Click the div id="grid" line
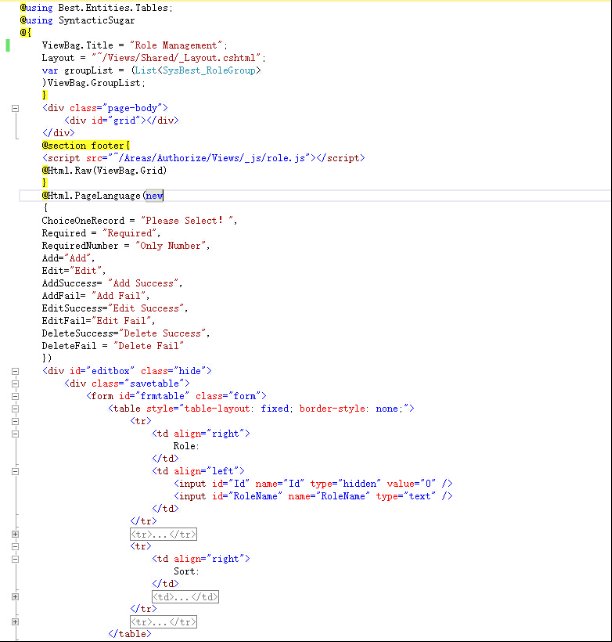This screenshot has width=612, height=642. [121, 120]
